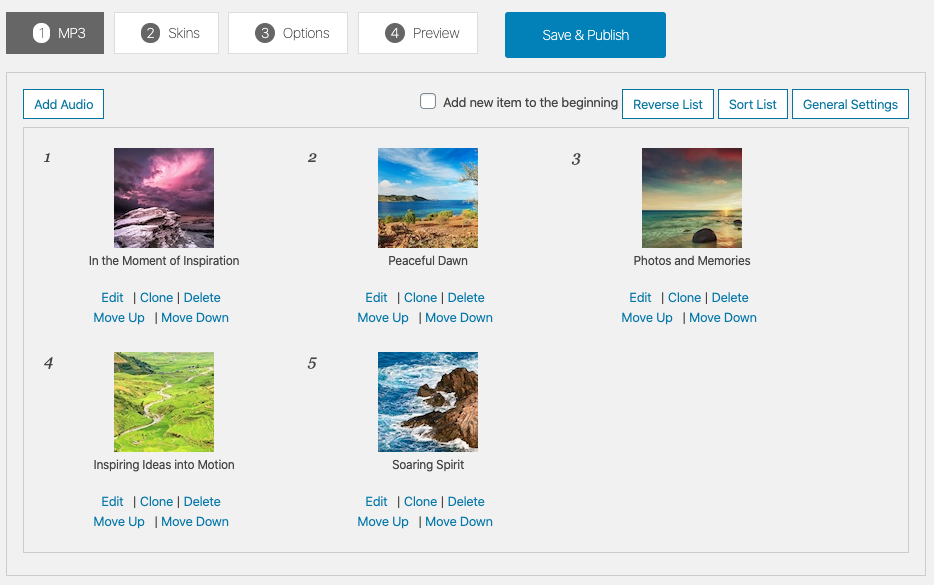Open General Settings
This screenshot has height=585, width=934.
click(x=850, y=104)
